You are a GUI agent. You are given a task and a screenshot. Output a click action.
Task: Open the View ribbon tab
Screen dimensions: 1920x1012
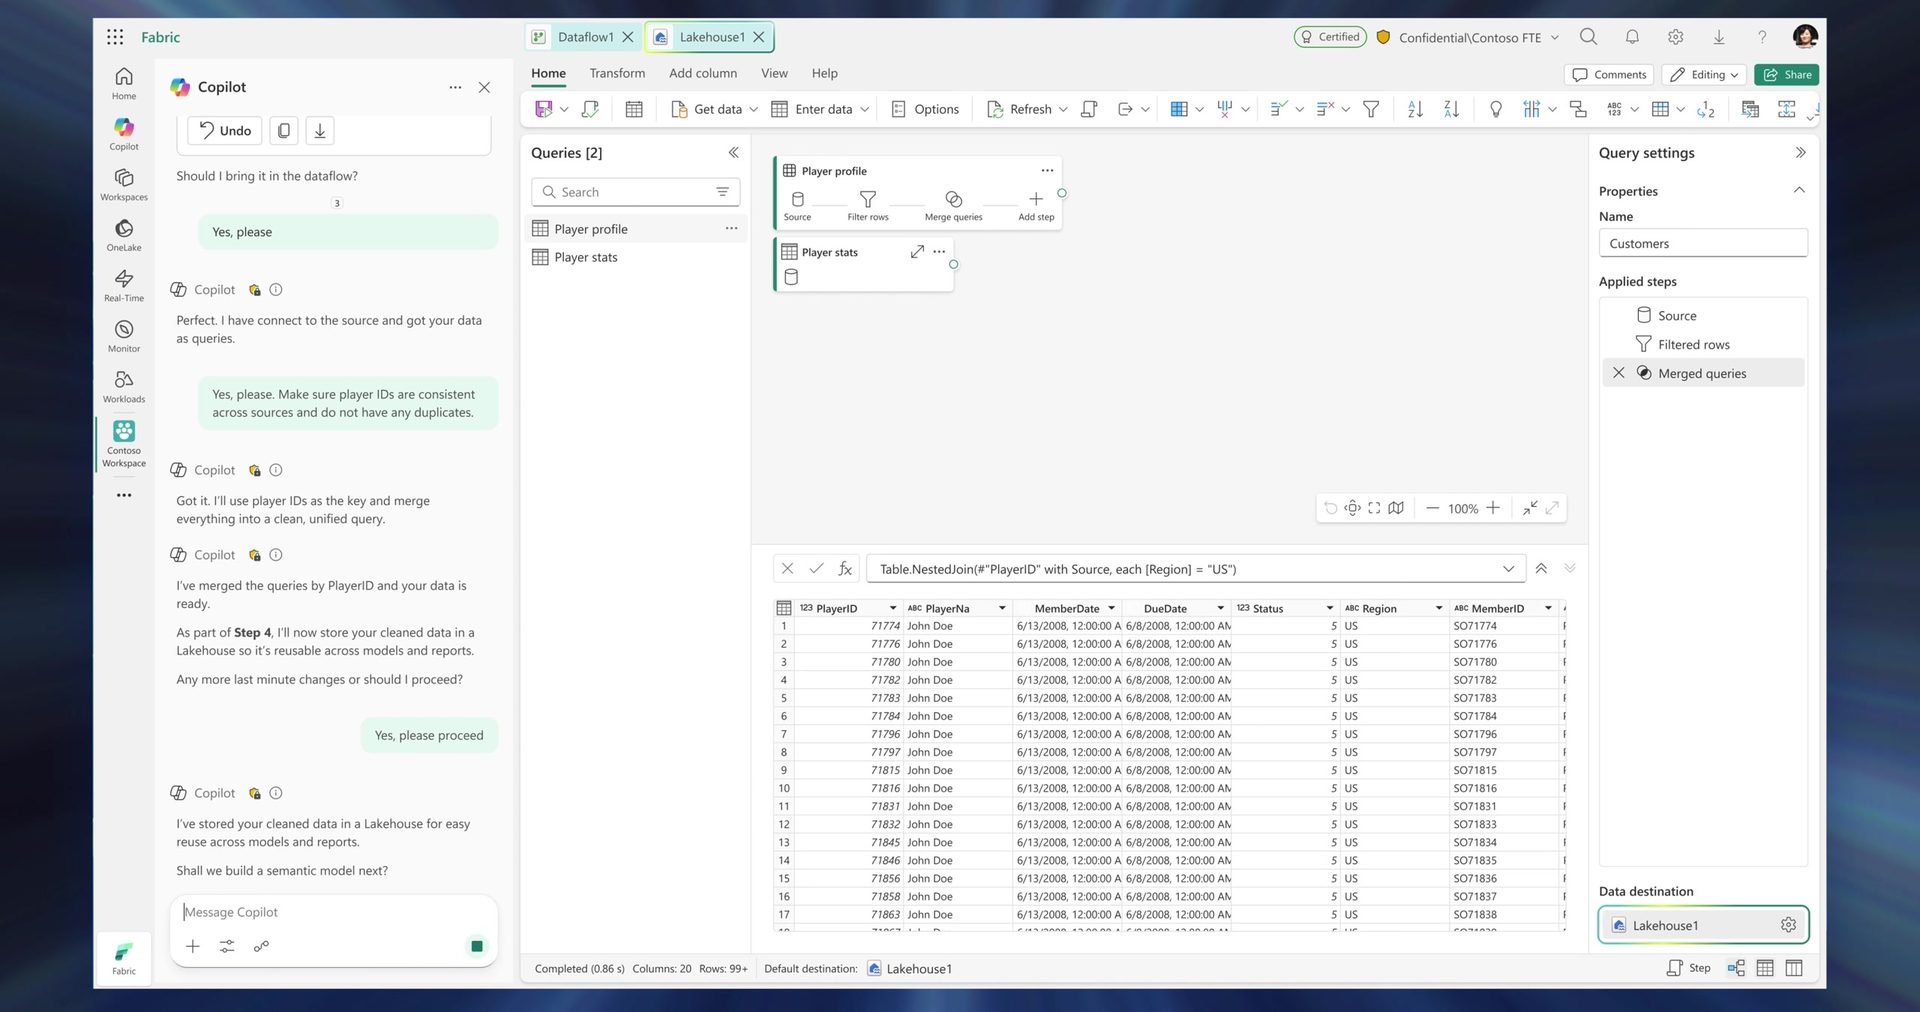(x=774, y=73)
